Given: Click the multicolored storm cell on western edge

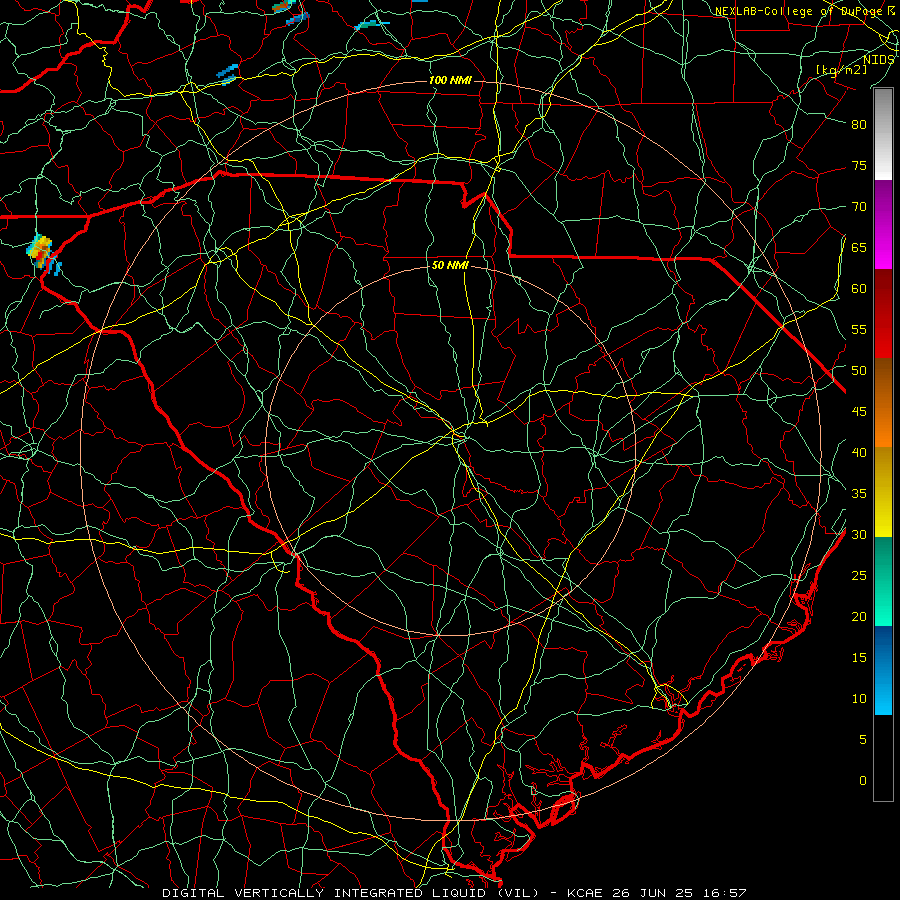Looking at the screenshot, I should 42,254.
